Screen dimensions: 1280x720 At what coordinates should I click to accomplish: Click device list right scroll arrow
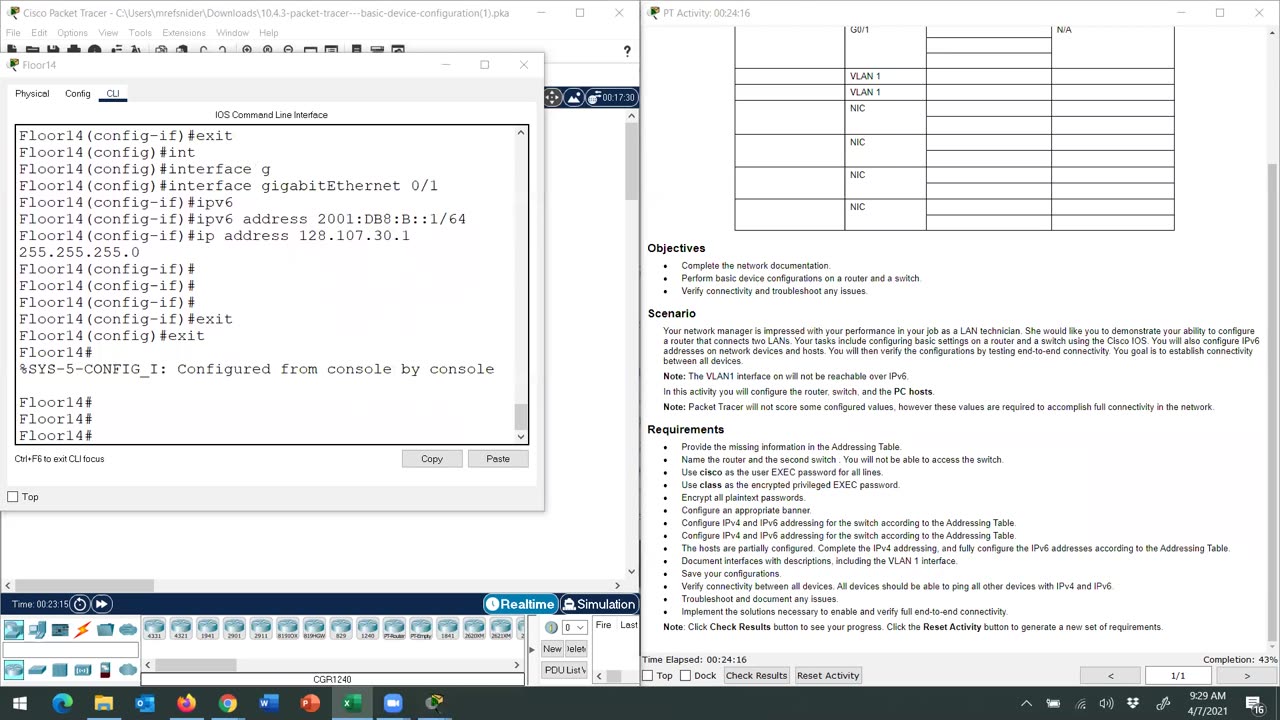point(517,665)
